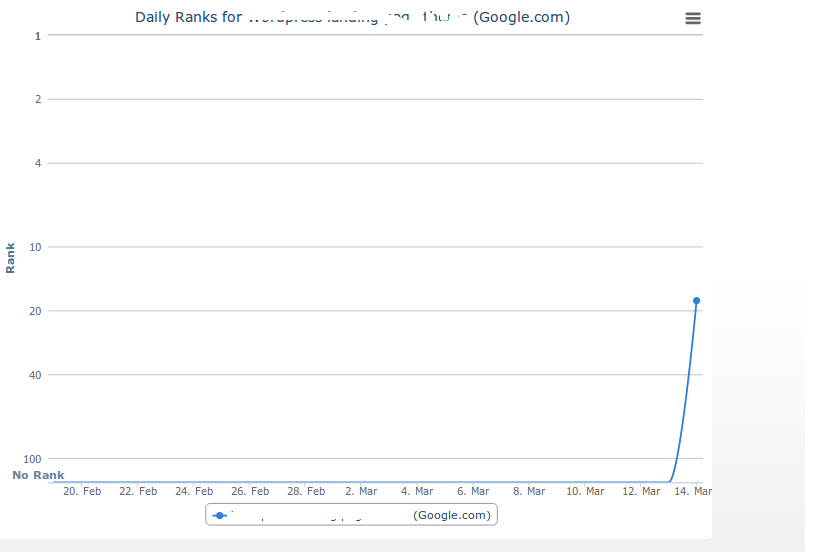Screen dimensions: 819x552
Task: Click the 8. Mar x-axis label
Action: (529, 491)
